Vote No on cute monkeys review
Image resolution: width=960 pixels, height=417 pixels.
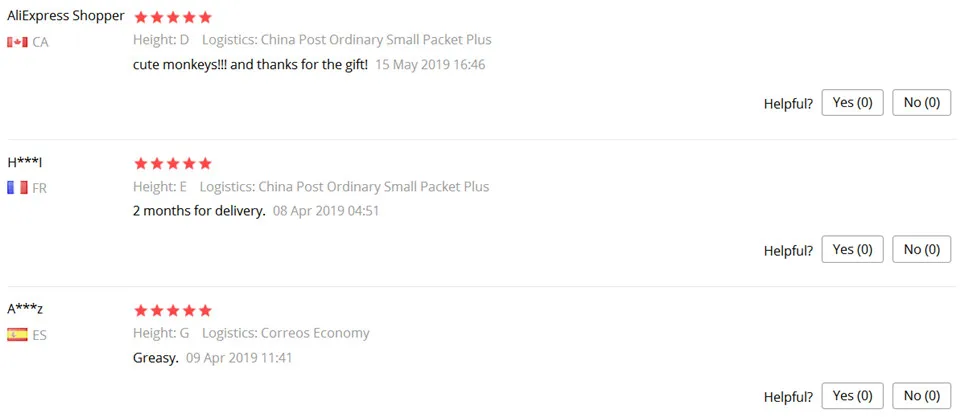[x=921, y=103]
